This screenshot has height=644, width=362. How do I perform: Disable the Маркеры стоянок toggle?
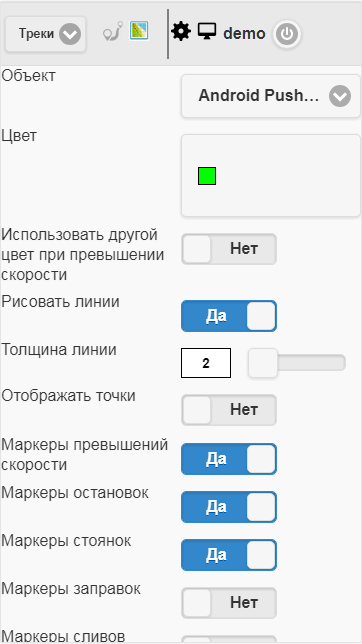click(x=229, y=555)
